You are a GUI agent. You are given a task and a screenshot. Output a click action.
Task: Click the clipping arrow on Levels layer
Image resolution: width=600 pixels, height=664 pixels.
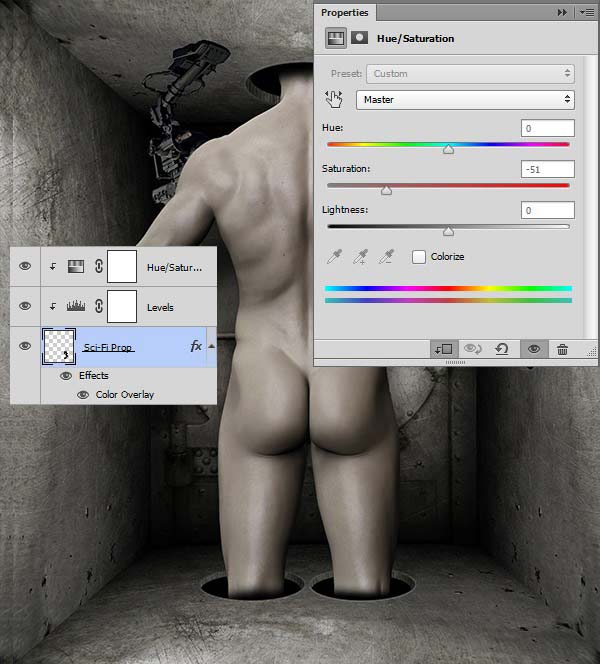[x=53, y=306]
